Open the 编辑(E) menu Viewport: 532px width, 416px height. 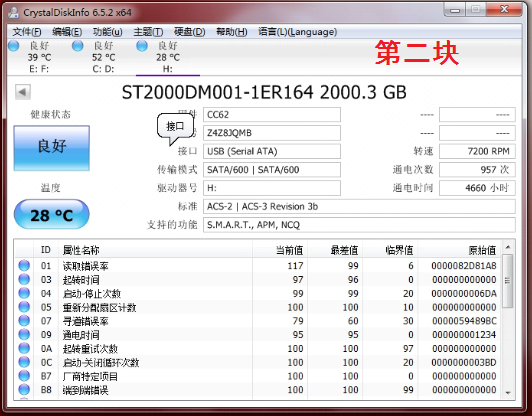tap(67, 32)
